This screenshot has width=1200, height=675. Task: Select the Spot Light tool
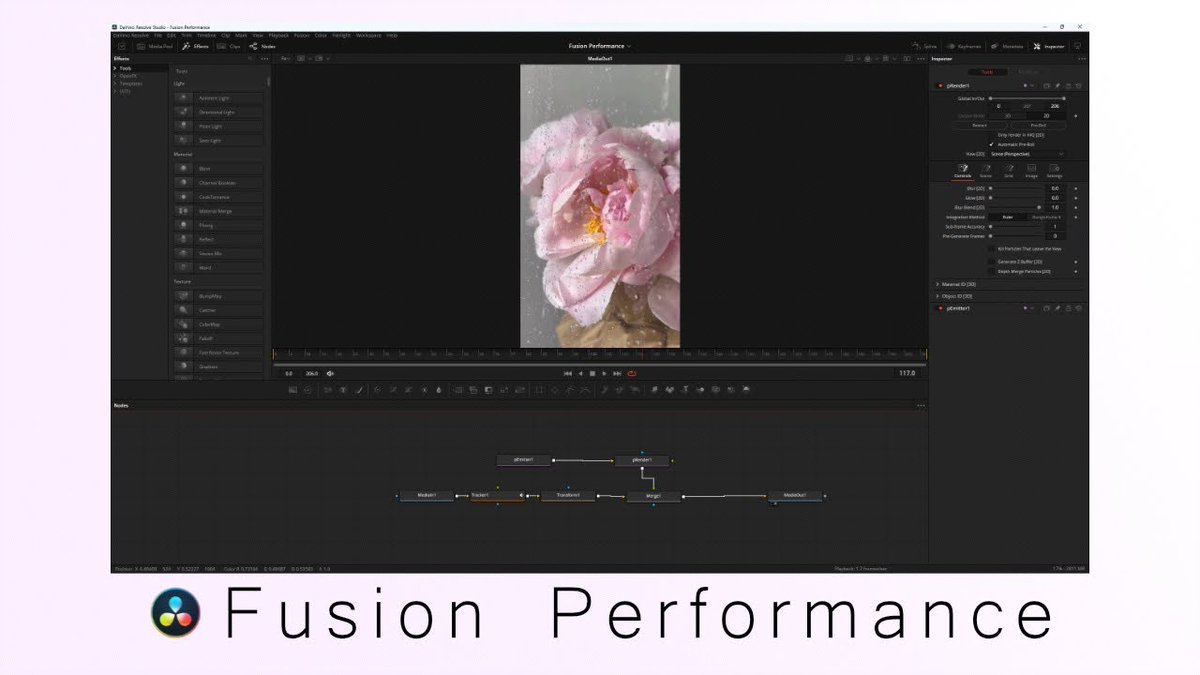219,140
